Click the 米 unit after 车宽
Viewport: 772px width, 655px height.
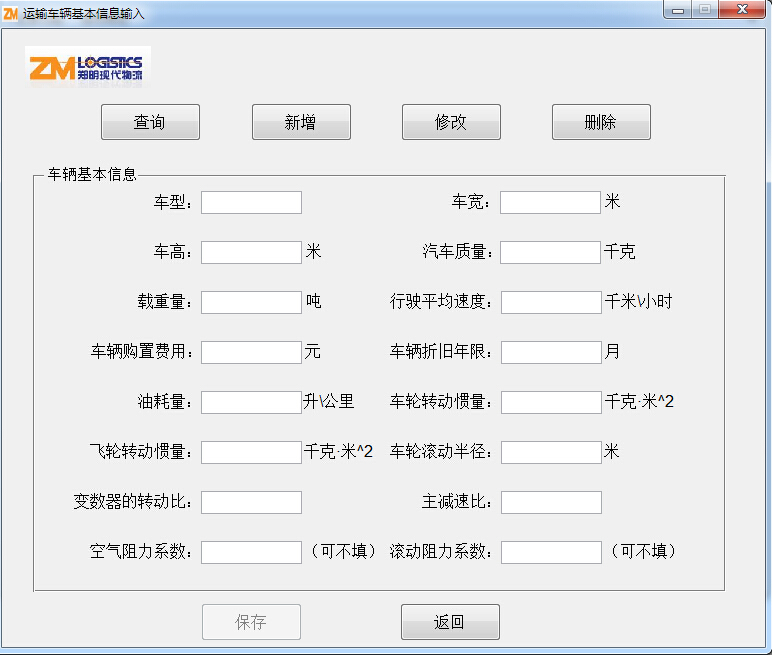[612, 201]
